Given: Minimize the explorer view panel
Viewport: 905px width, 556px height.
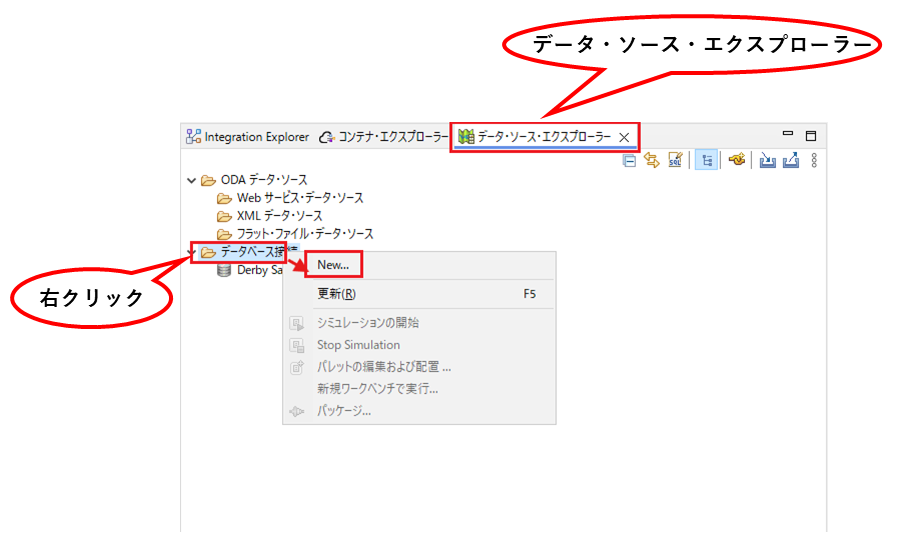Looking at the screenshot, I should click(788, 133).
